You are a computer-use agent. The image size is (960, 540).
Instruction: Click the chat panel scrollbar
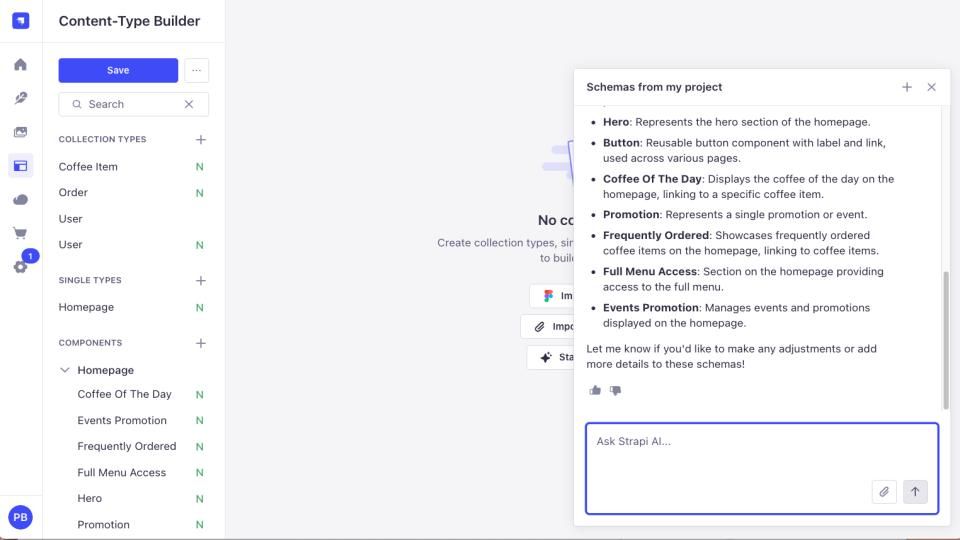click(945, 340)
